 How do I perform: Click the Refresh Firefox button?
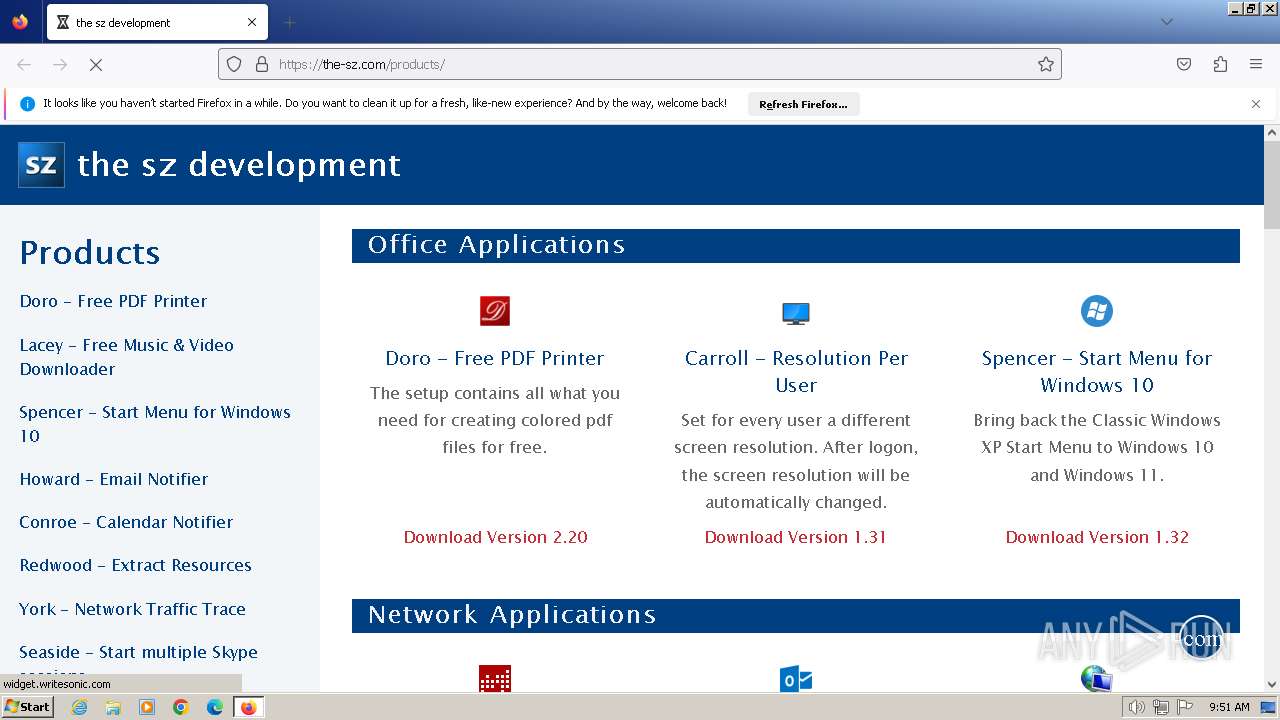pos(803,104)
